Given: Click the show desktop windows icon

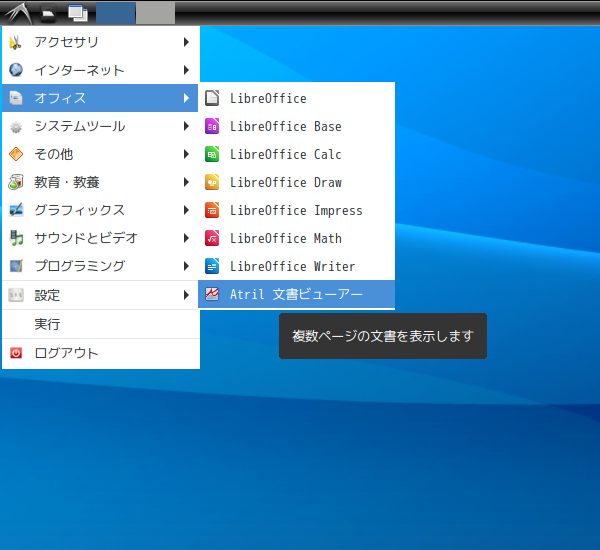Looking at the screenshot, I should (x=77, y=13).
